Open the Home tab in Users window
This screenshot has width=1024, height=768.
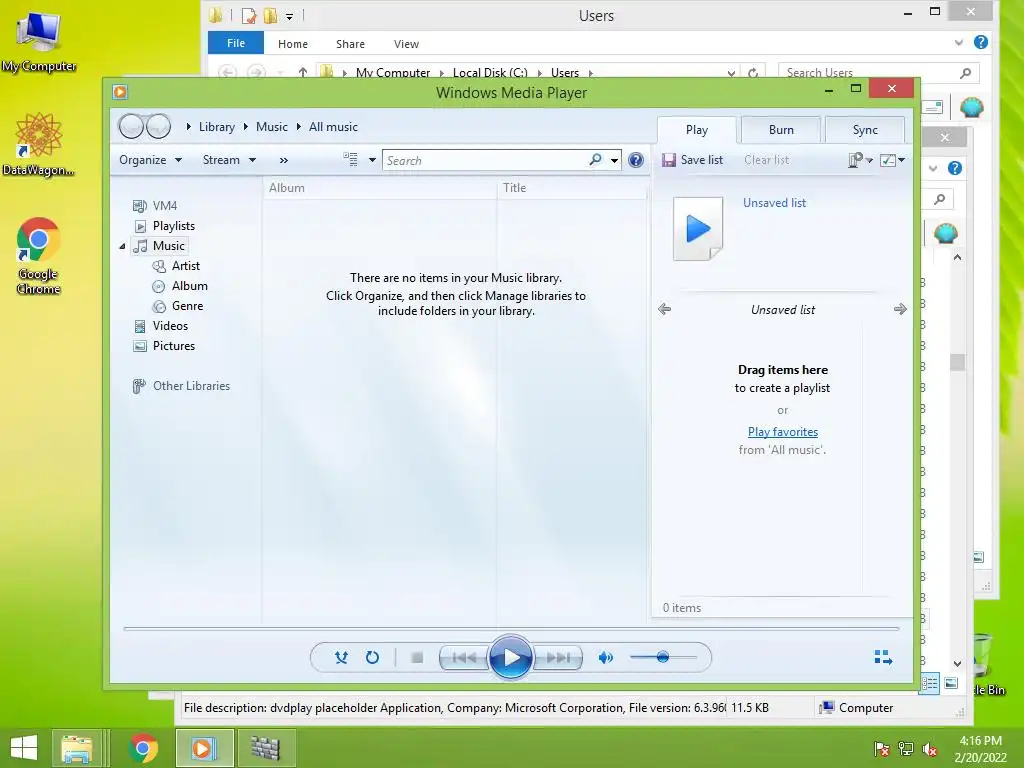(x=293, y=44)
